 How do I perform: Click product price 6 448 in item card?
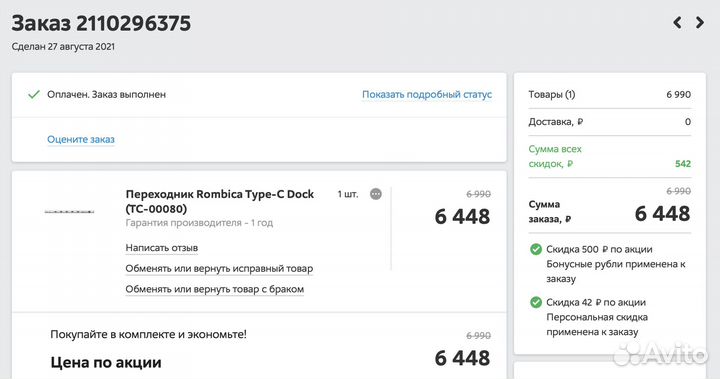tap(462, 216)
